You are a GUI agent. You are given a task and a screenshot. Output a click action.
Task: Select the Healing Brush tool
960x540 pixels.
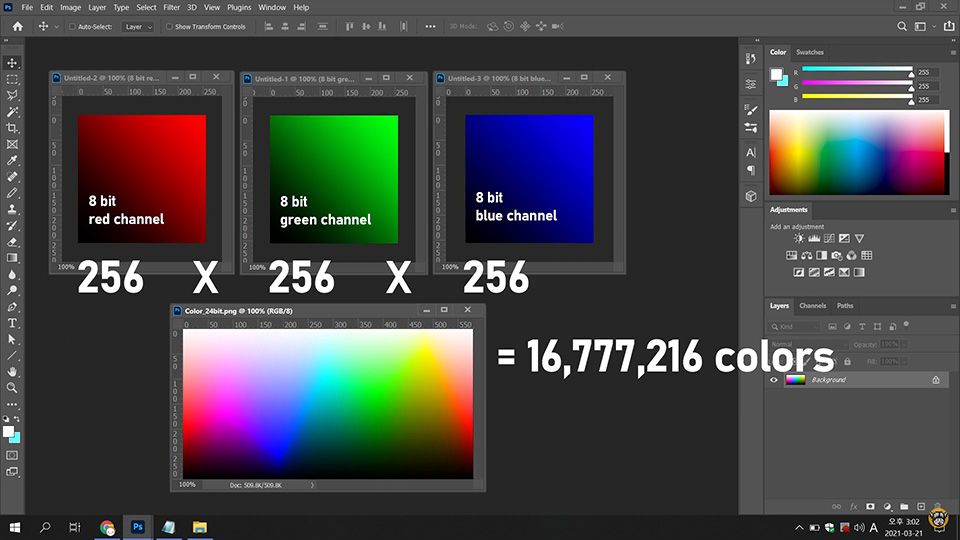[12, 177]
